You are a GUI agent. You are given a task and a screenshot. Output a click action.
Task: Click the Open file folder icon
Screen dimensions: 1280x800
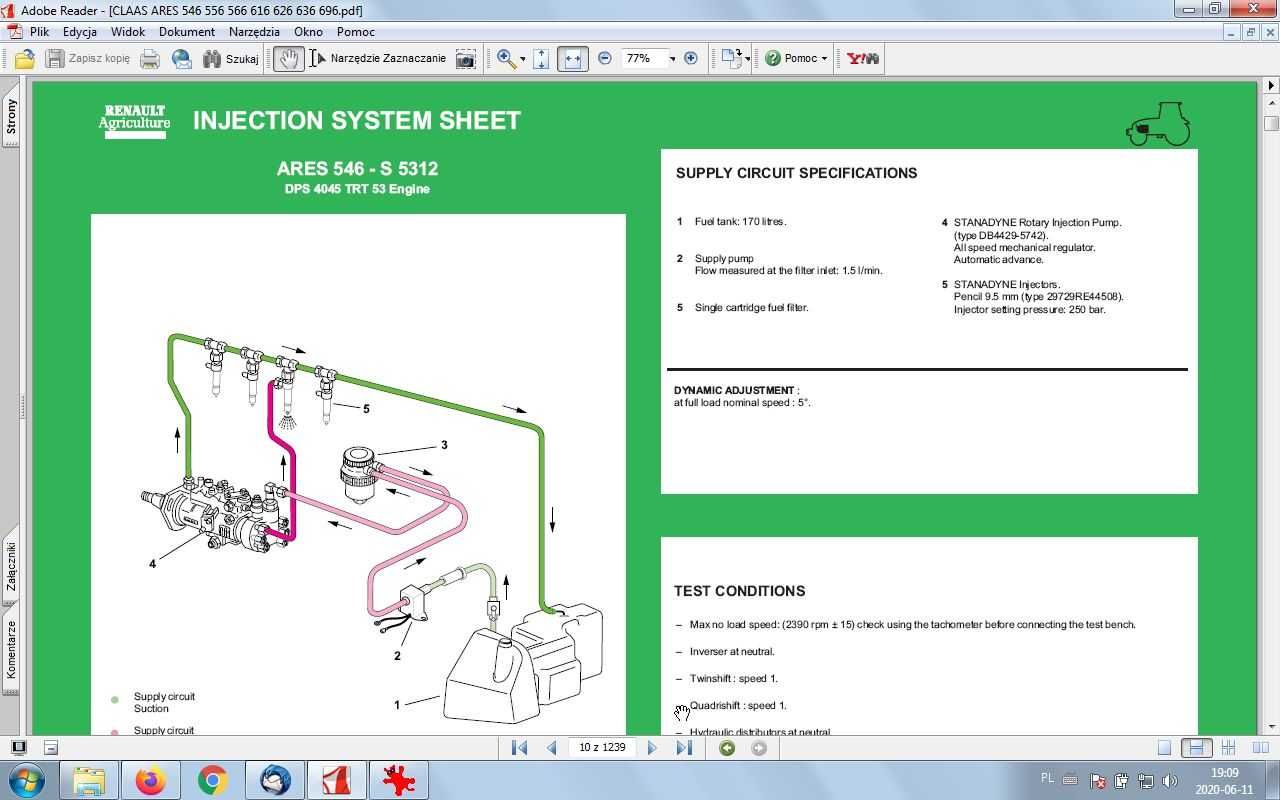click(x=24, y=59)
